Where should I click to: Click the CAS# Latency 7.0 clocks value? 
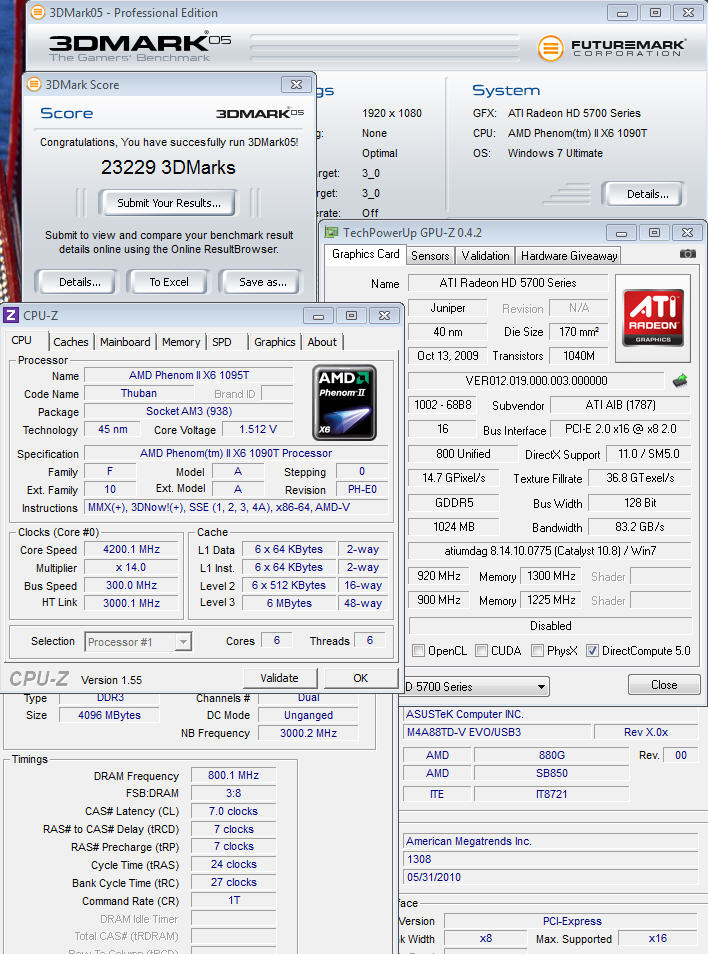233,811
